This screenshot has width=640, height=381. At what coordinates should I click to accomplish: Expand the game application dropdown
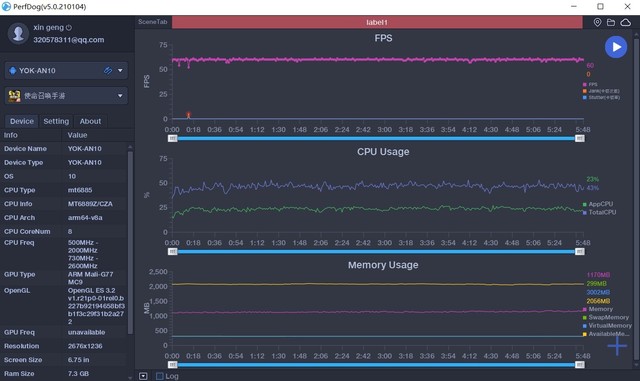coord(120,96)
